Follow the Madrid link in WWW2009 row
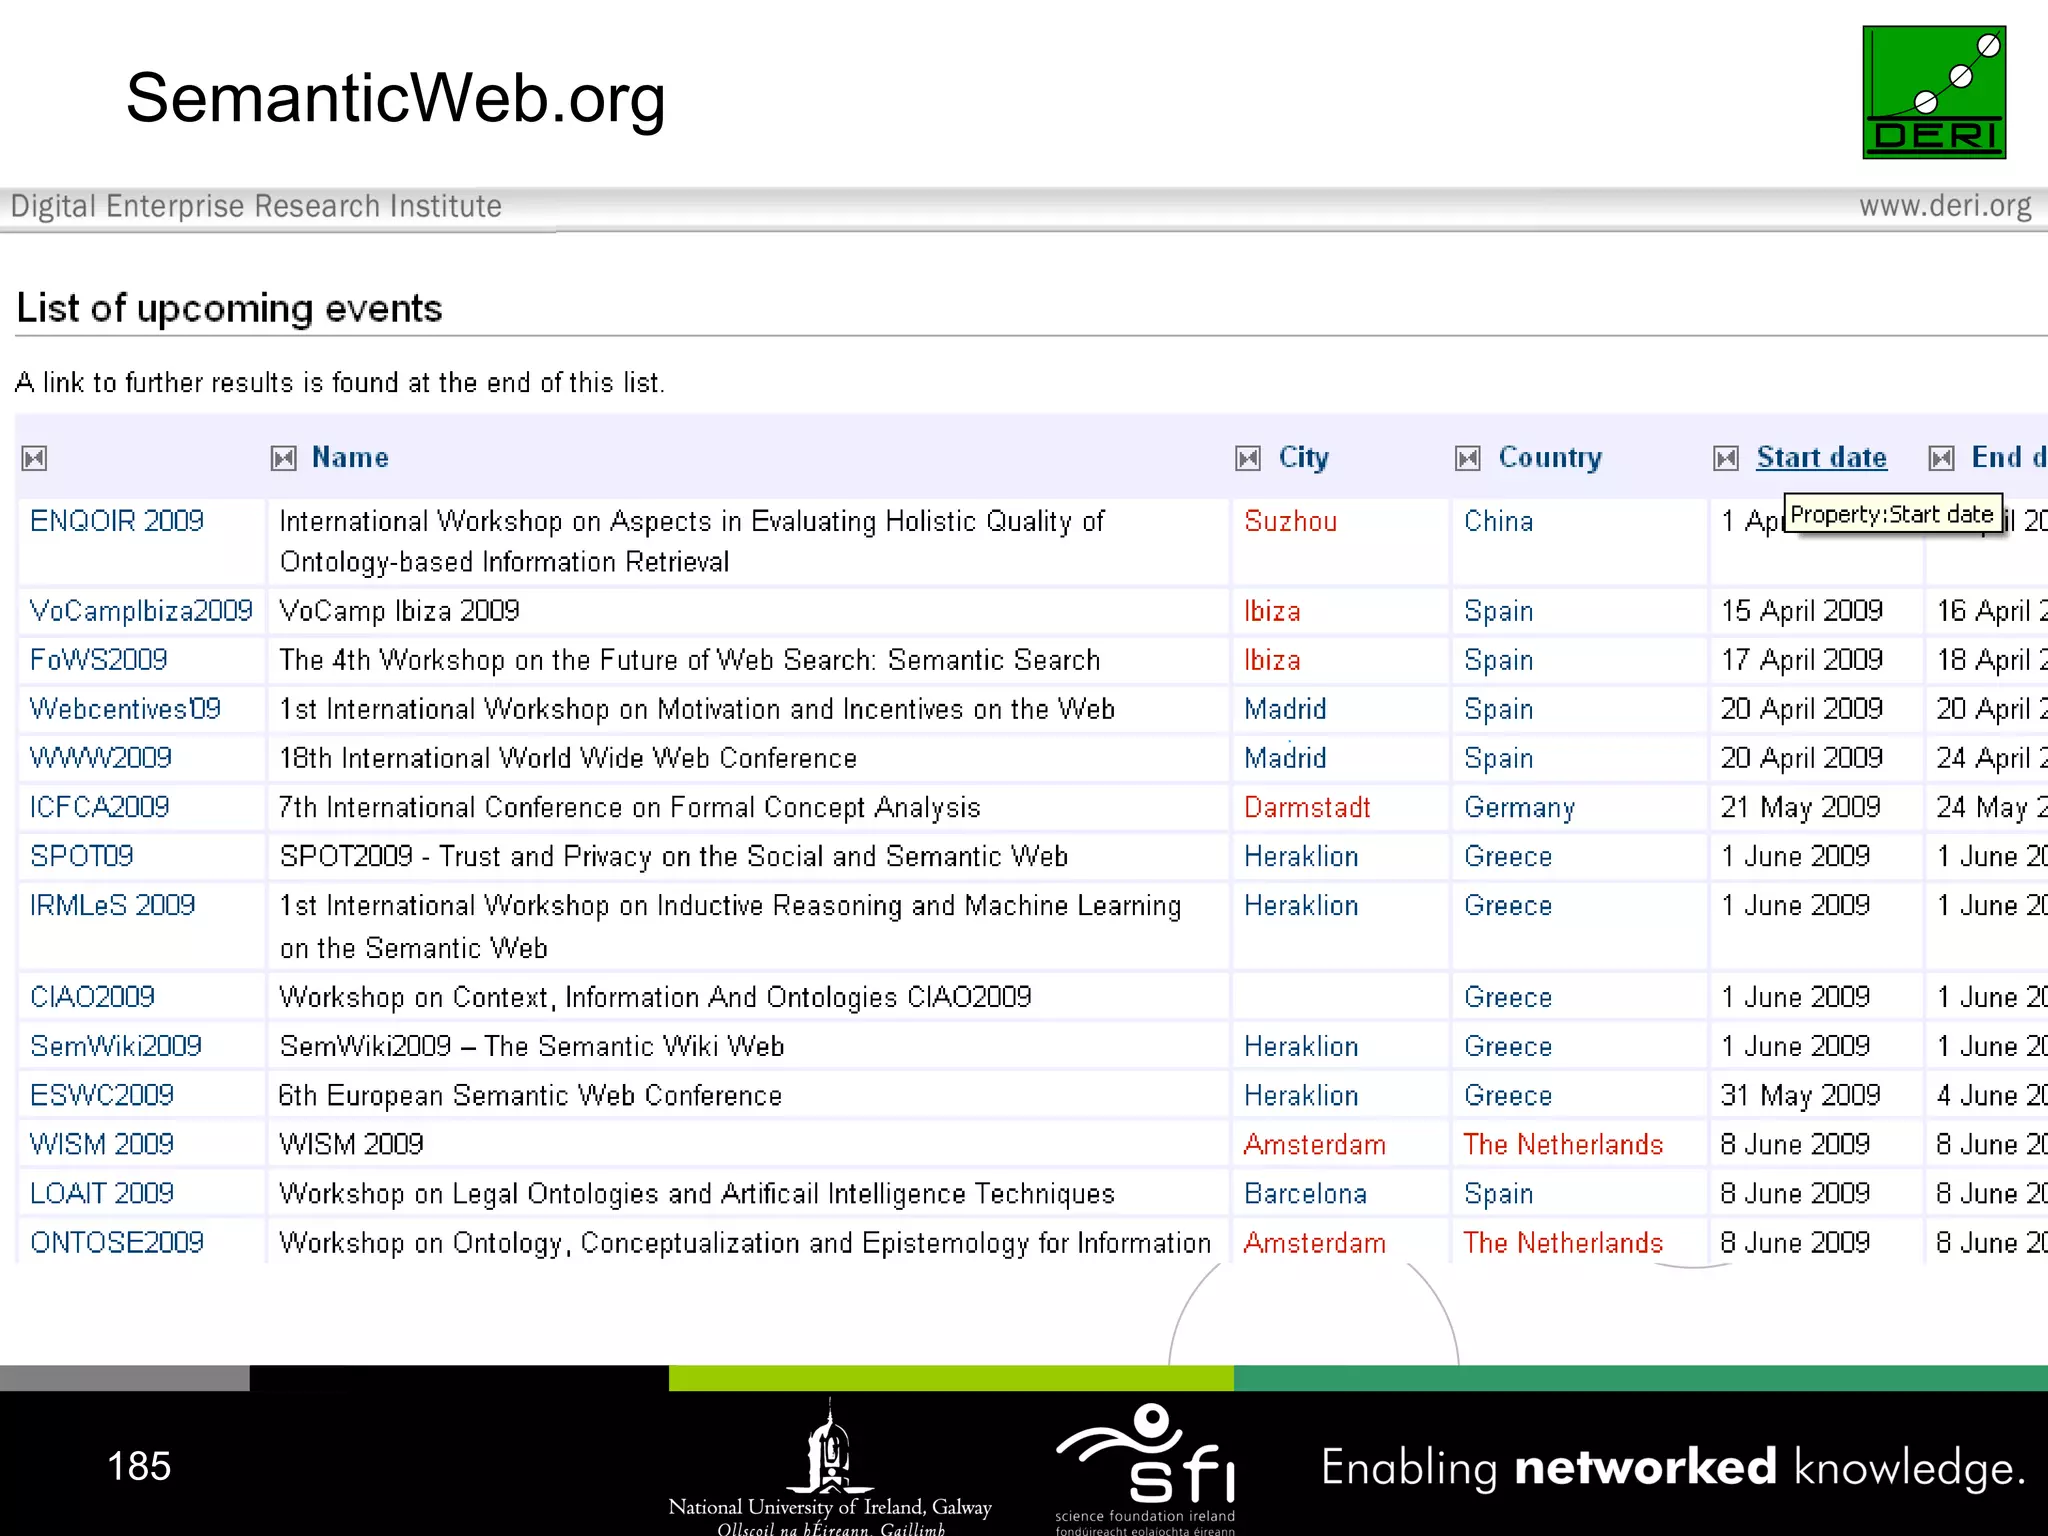This screenshot has height=1536, width=2048. click(x=1285, y=758)
